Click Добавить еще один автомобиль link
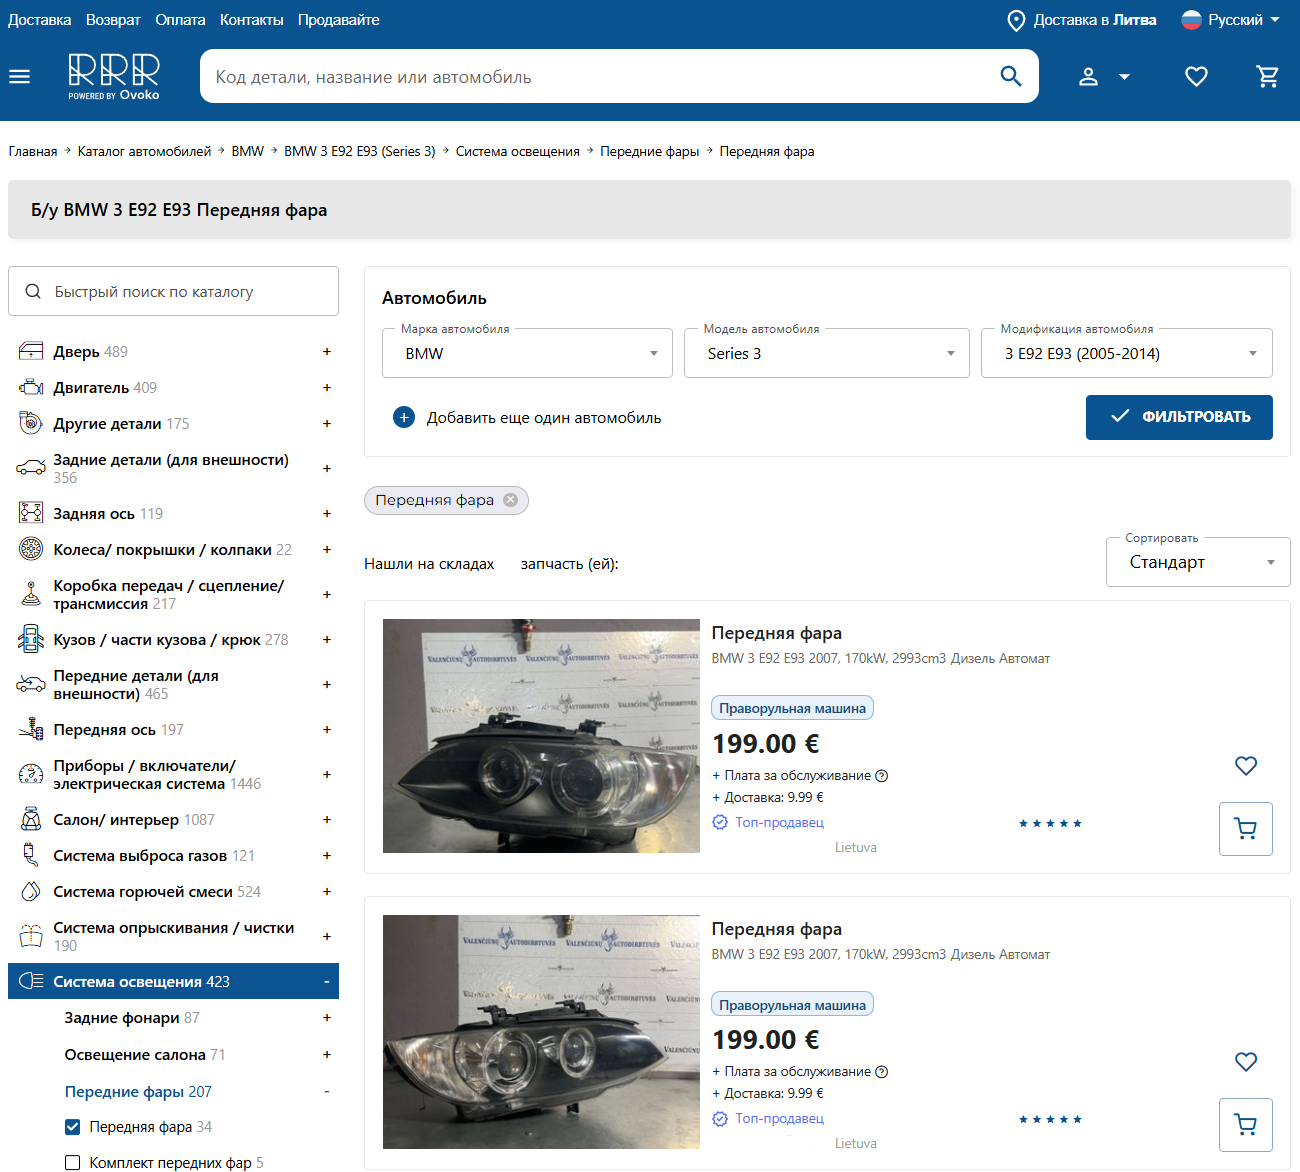 point(544,418)
